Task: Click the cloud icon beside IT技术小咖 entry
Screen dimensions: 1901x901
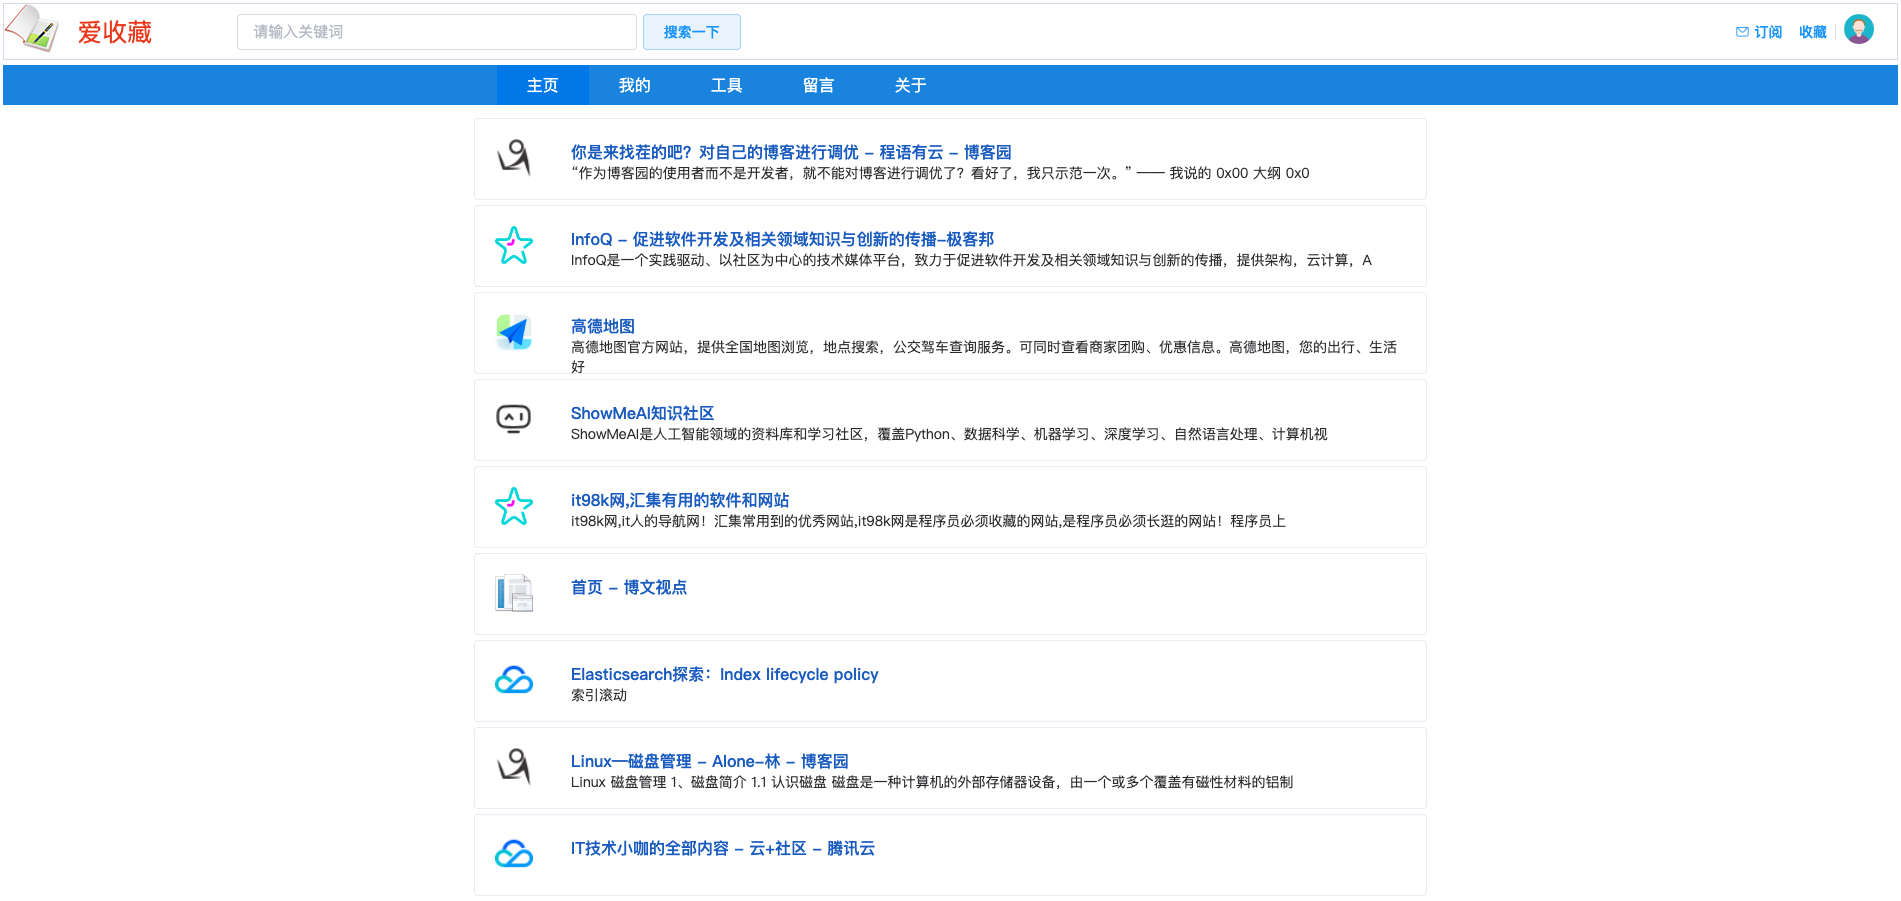Action: click(514, 854)
